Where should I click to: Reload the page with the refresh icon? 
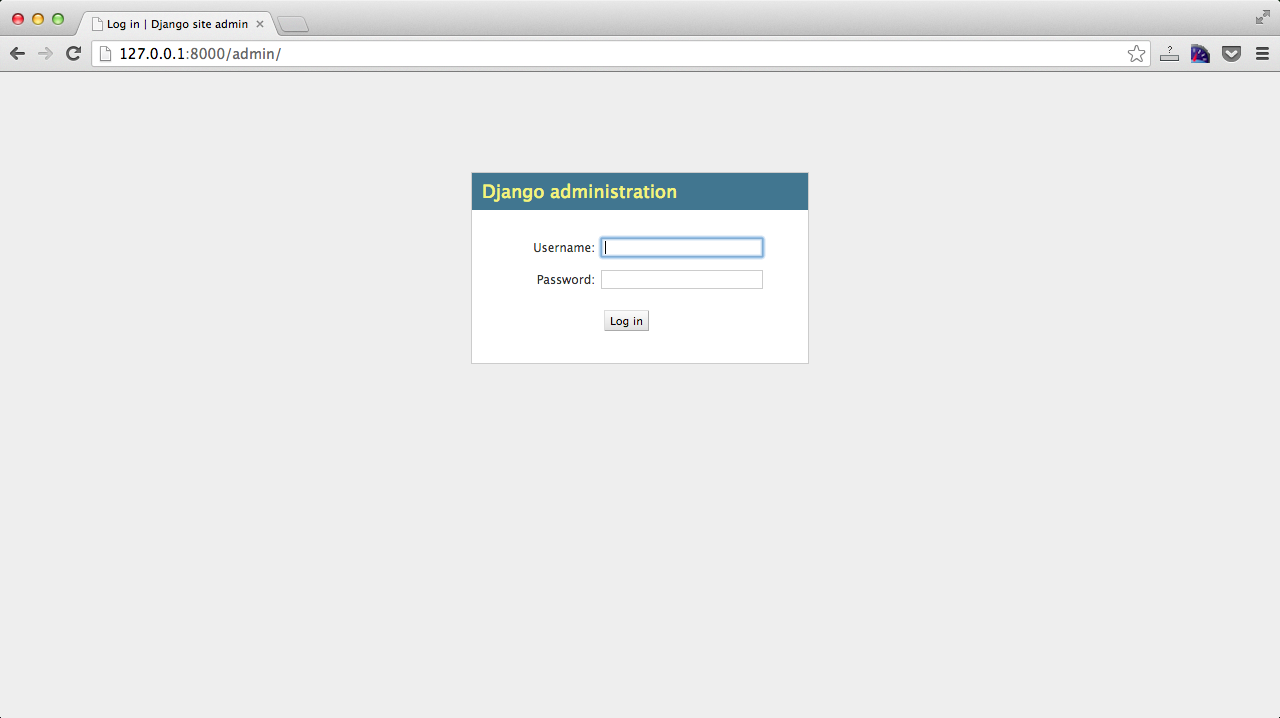73,54
